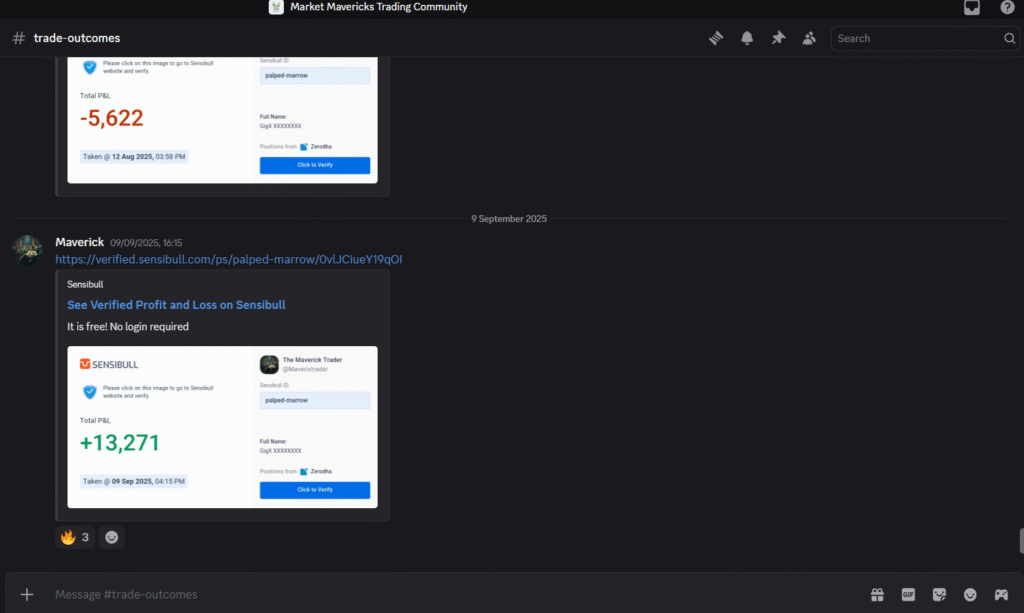
Task: Open the Market Mavericks Trading Community server menu
Action: pos(370,7)
